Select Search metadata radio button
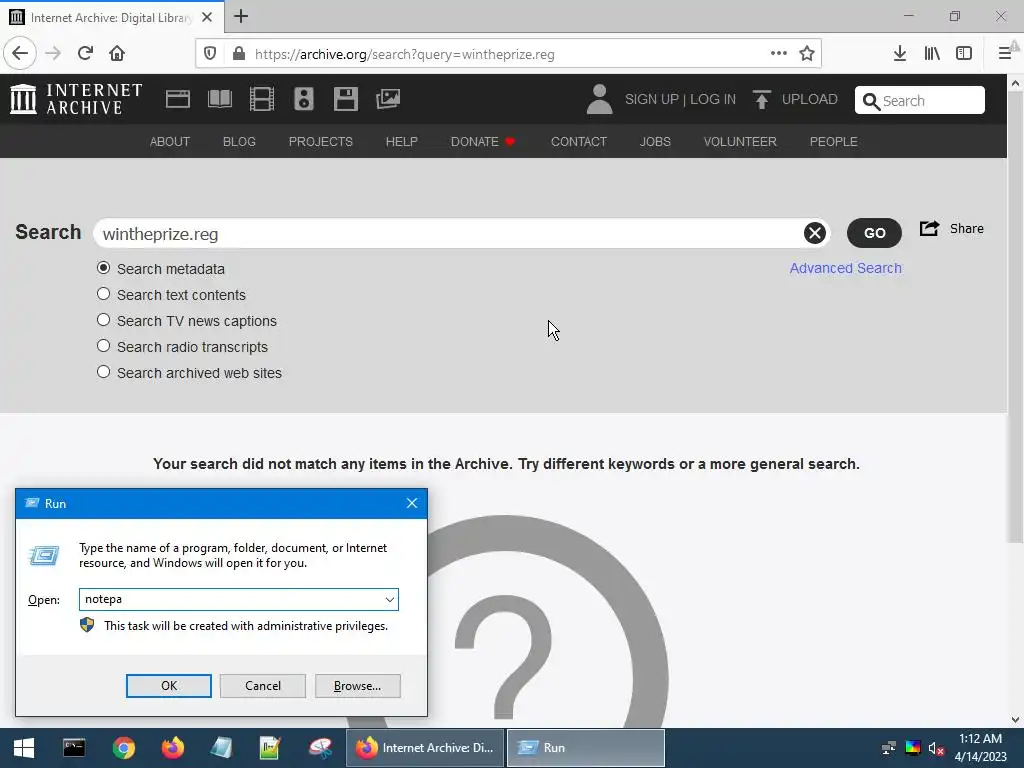This screenshot has height=768, width=1024. [x=103, y=268]
